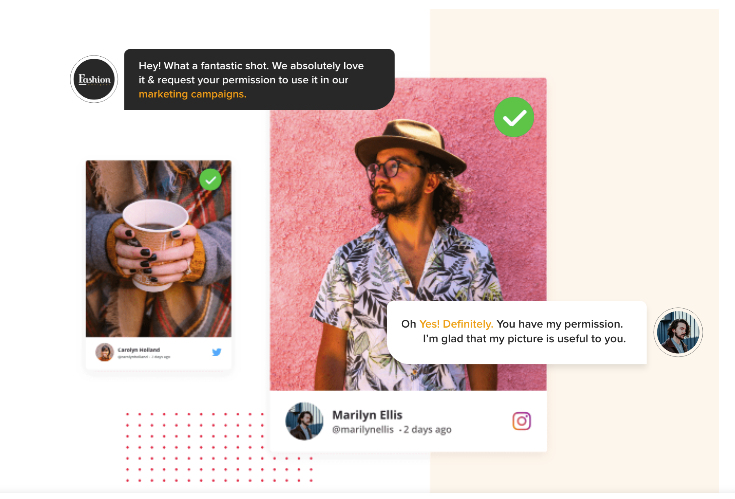735x499 pixels.
Task: Click the white permission reply bubble
Action: point(517,332)
